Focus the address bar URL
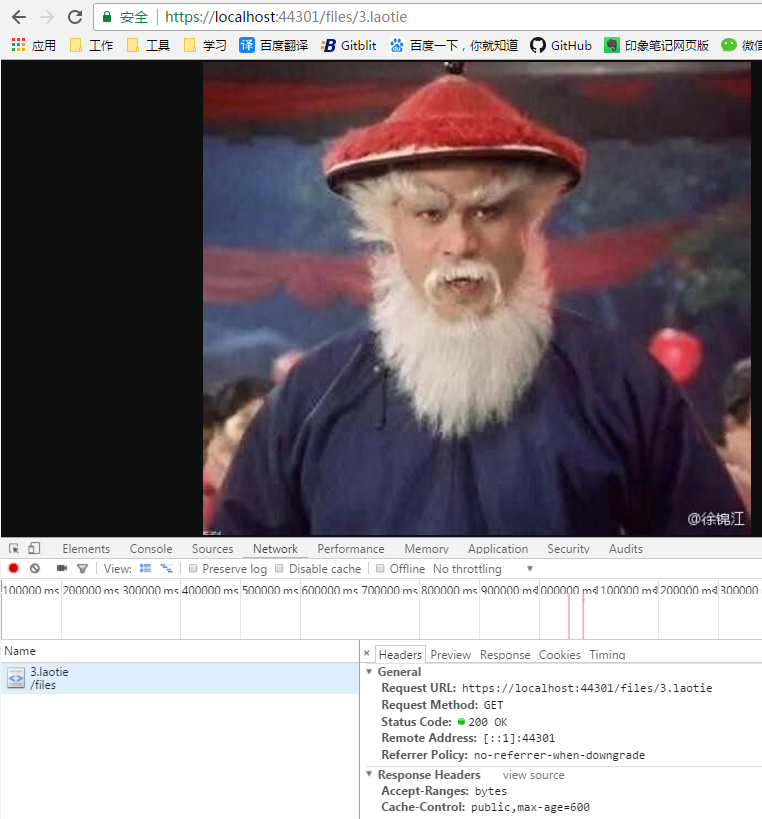Screen dimensions: 762x819 point(286,17)
